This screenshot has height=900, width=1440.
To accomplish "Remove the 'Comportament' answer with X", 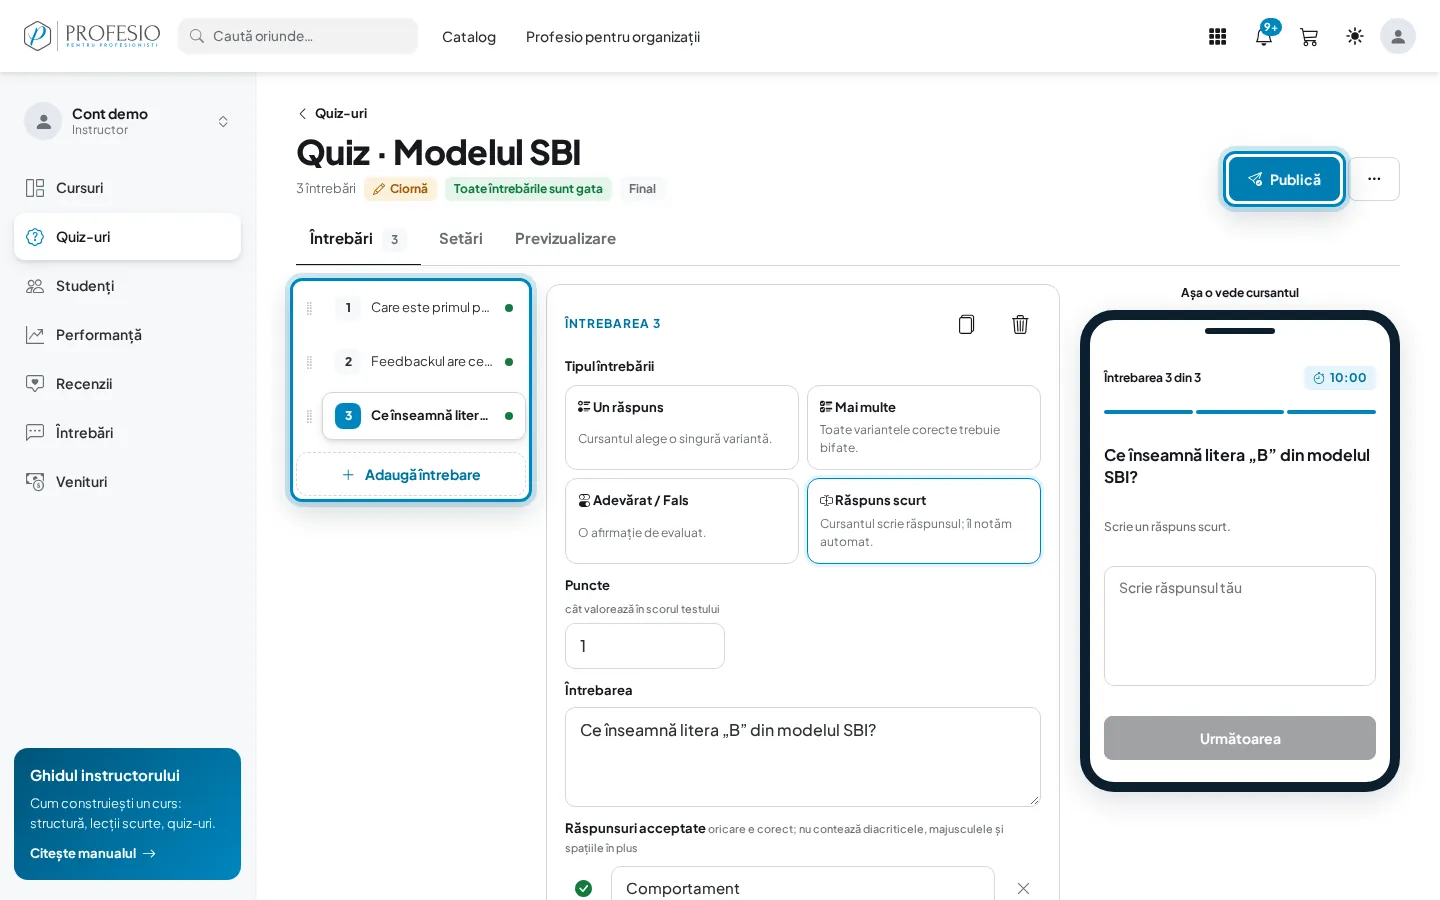I will [x=1023, y=888].
